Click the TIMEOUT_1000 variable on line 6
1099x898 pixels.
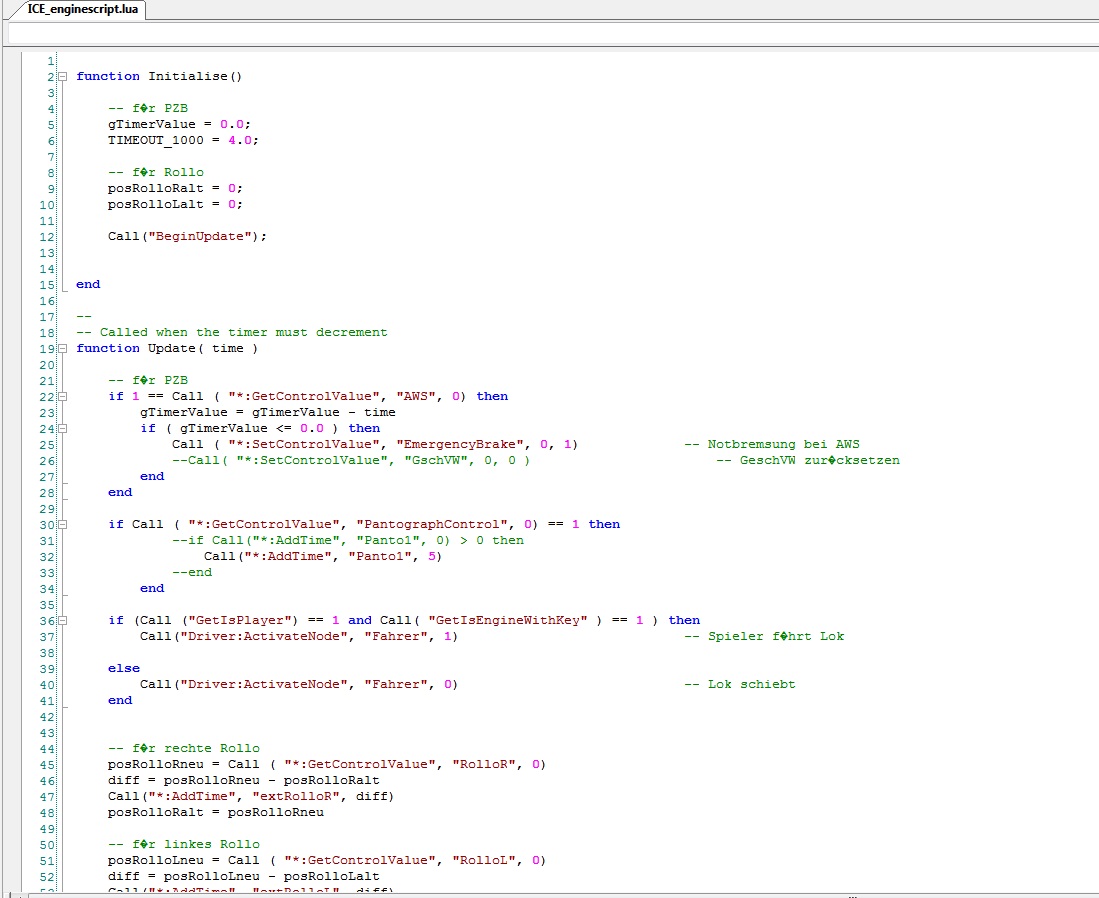point(155,140)
